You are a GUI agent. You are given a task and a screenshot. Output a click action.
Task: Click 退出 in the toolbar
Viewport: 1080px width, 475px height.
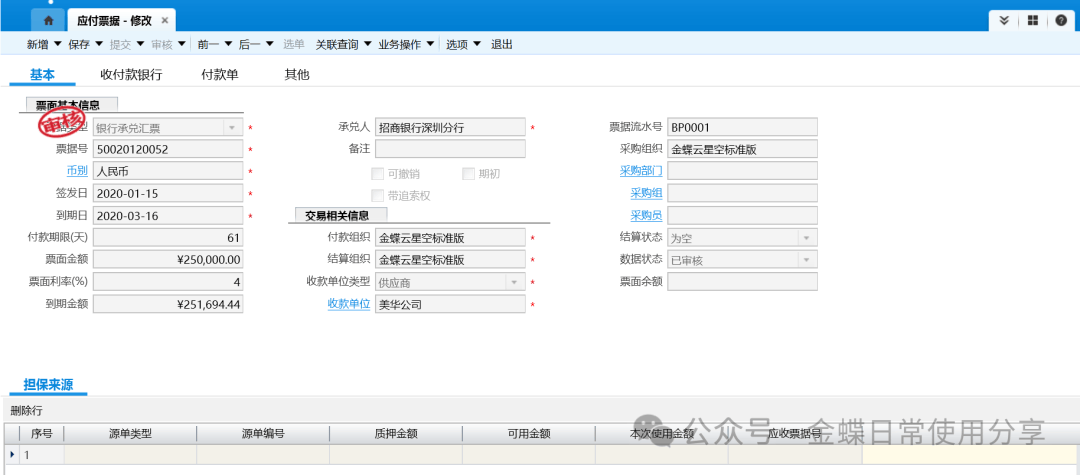point(502,45)
